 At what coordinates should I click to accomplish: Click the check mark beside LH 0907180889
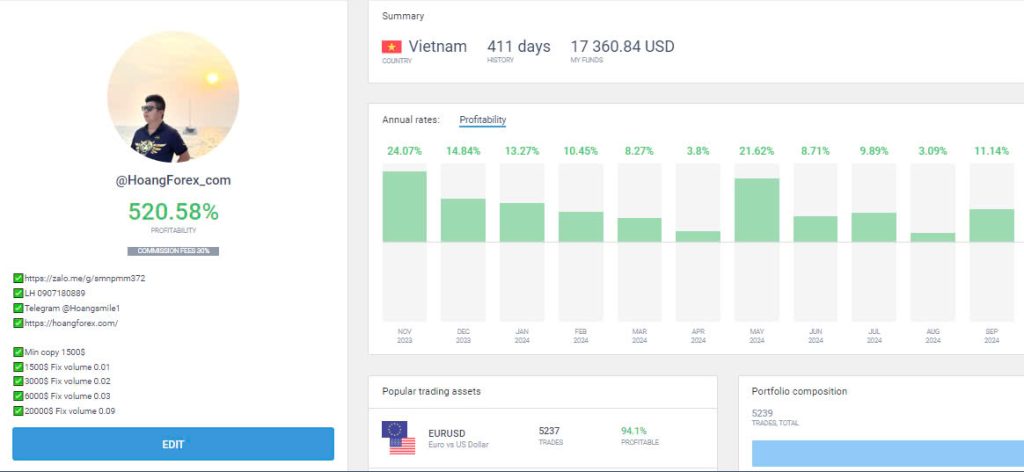[18, 293]
